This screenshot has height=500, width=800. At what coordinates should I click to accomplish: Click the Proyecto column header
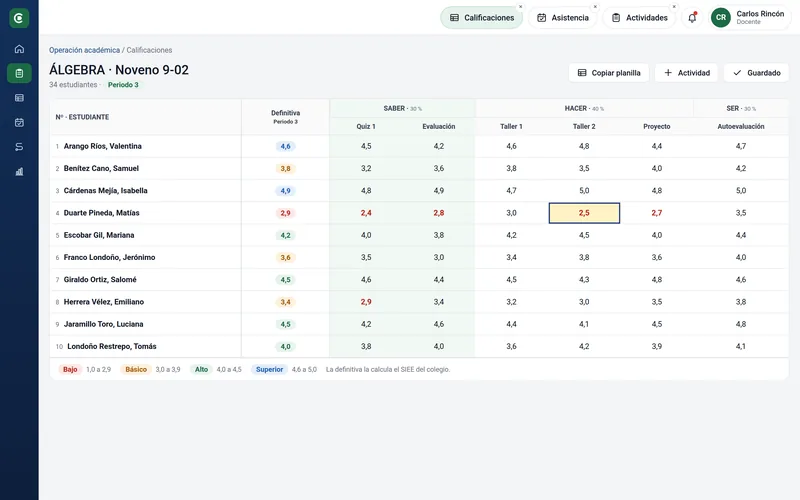(657, 126)
